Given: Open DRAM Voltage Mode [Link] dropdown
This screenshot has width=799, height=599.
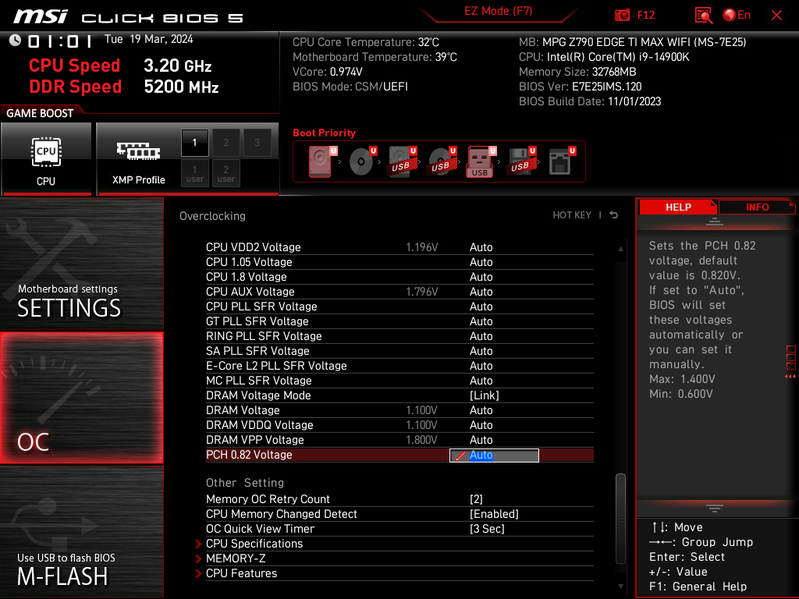Looking at the screenshot, I should (484, 395).
